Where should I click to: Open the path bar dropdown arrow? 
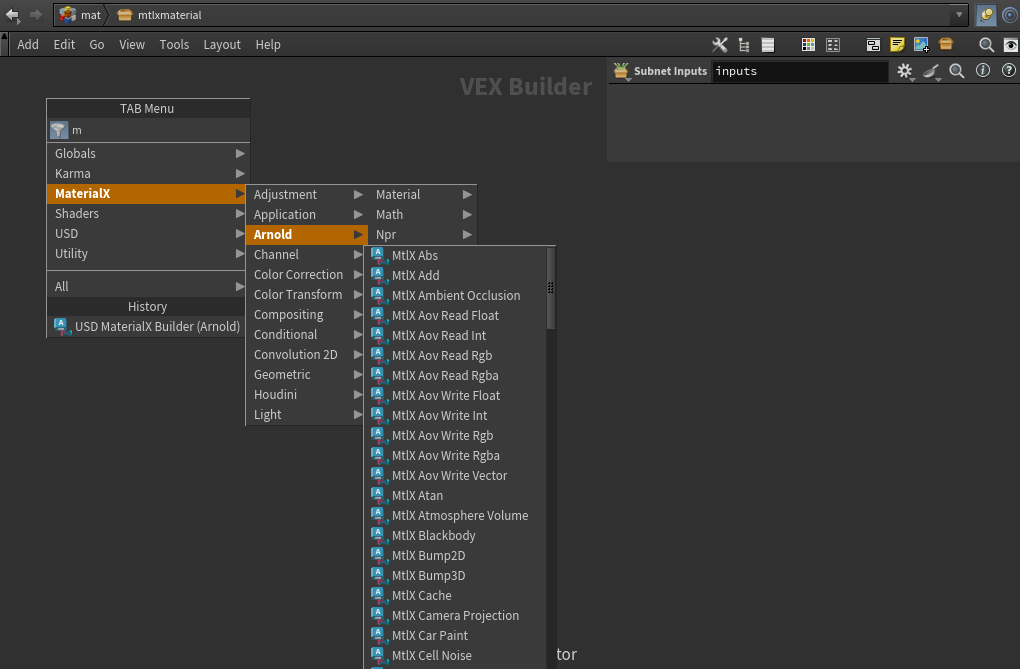coord(959,14)
